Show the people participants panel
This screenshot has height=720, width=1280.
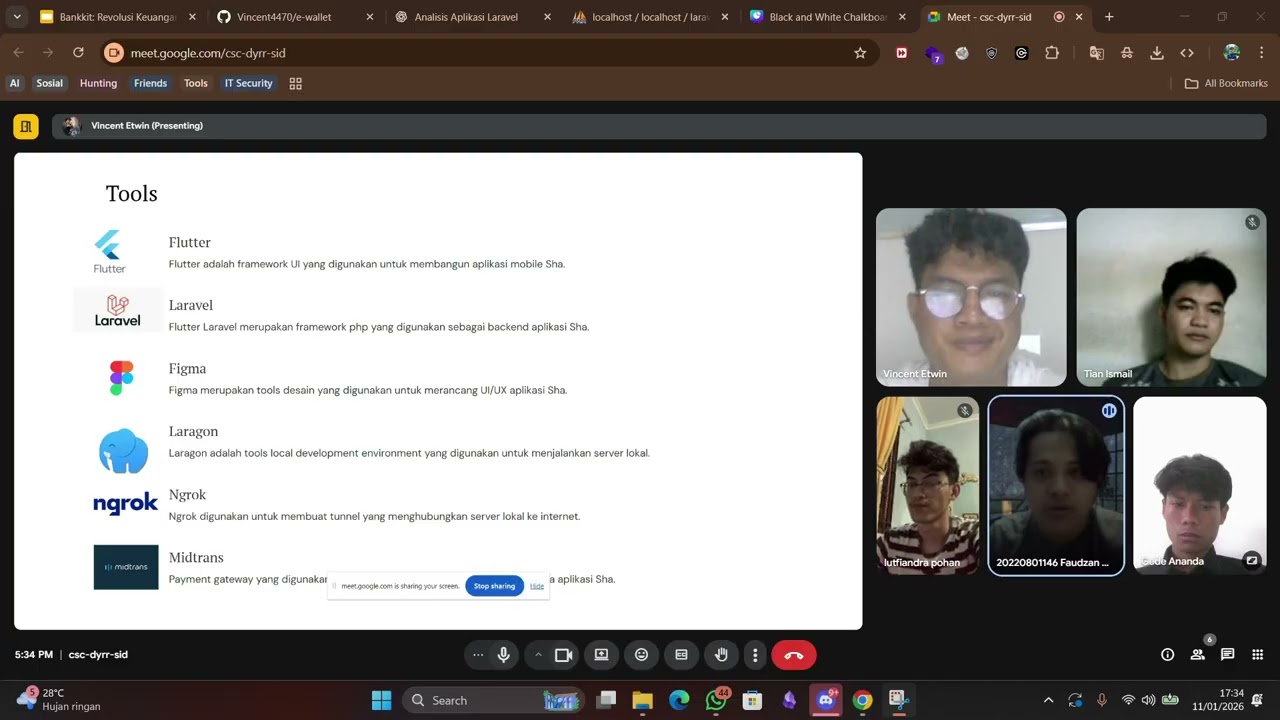click(x=1197, y=655)
